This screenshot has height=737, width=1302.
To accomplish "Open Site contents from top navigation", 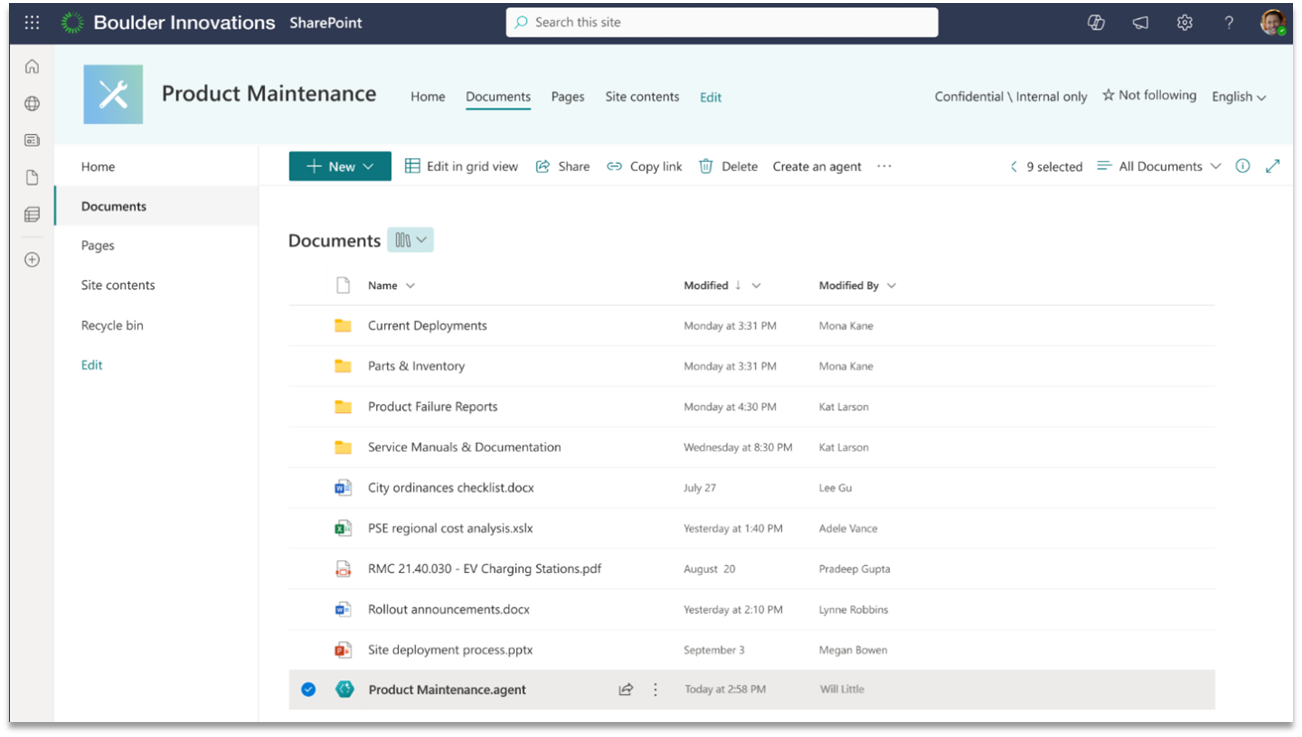I will (x=642, y=97).
